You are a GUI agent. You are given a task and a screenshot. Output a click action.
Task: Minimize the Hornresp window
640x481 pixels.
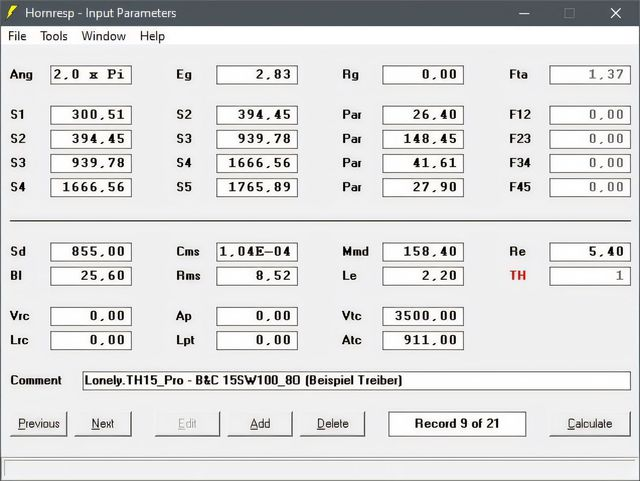pos(524,13)
